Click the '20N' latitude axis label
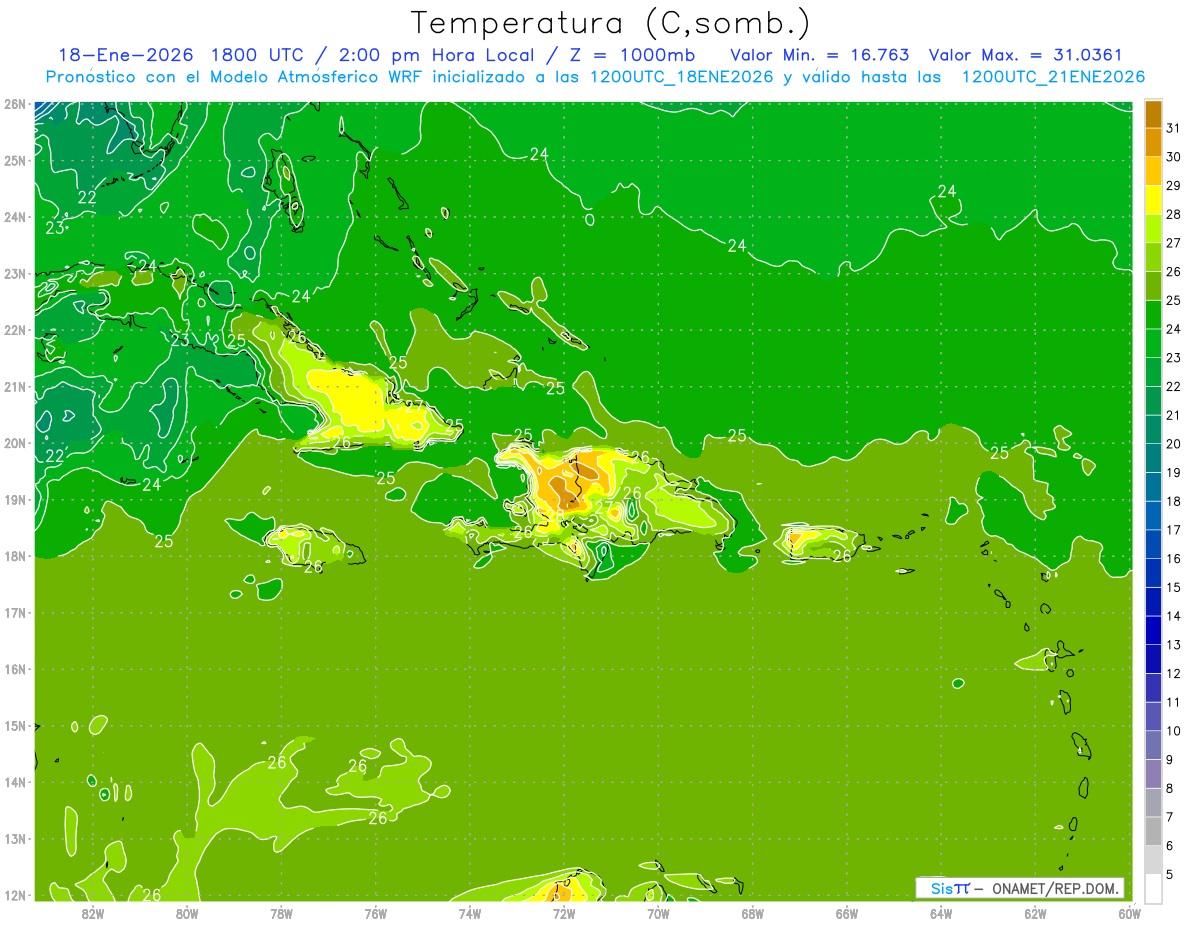Viewport: 1200px width, 927px height. click(15, 443)
